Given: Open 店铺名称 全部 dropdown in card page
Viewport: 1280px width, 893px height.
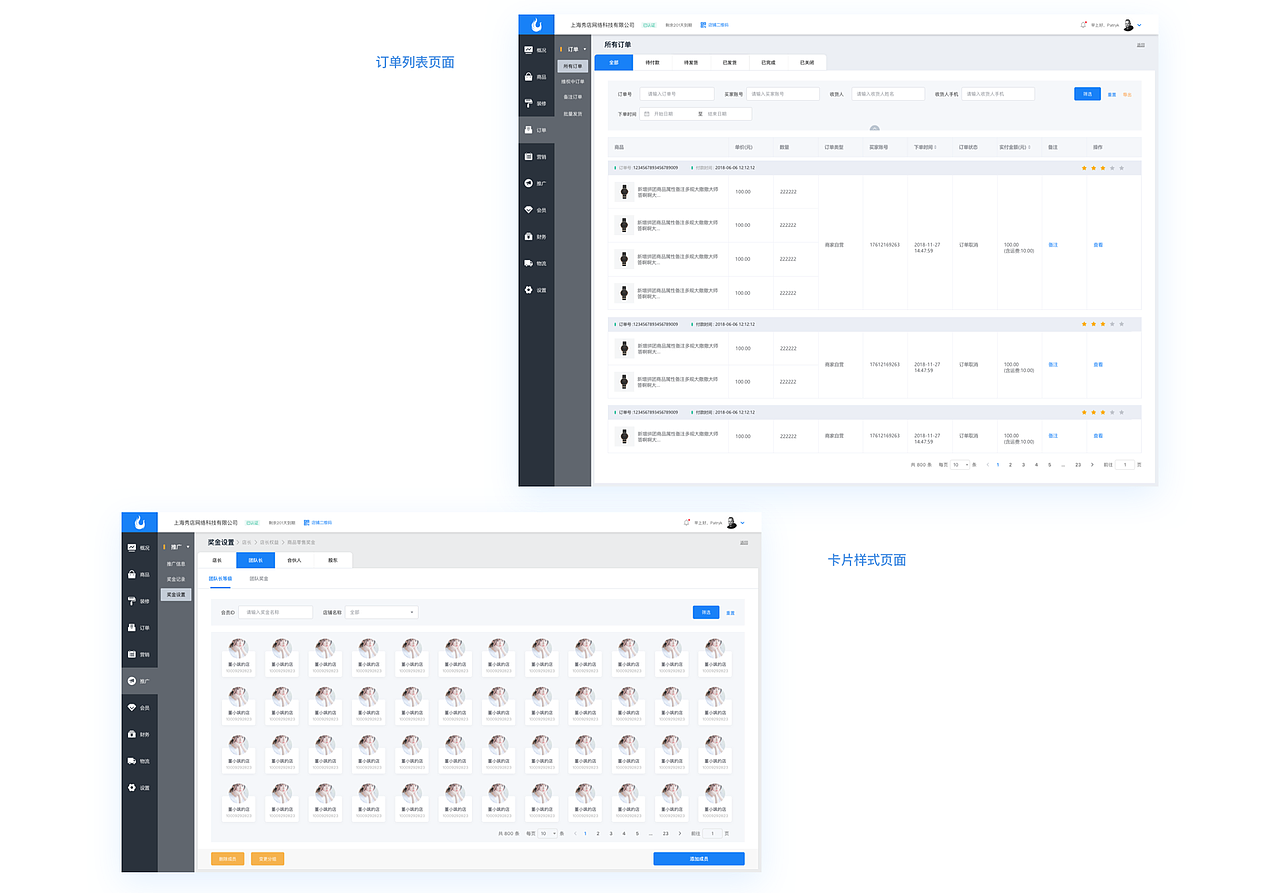Looking at the screenshot, I should pos(382,612).
